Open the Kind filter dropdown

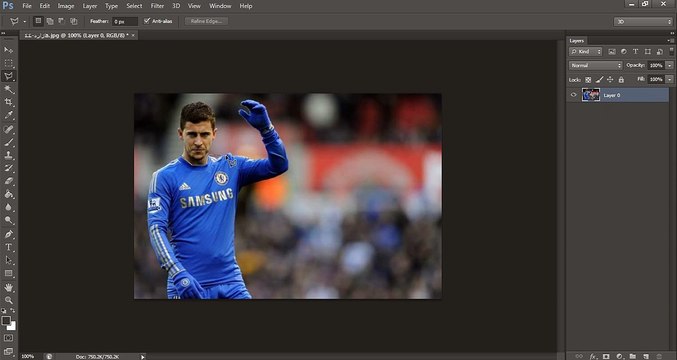click(585, 51)
